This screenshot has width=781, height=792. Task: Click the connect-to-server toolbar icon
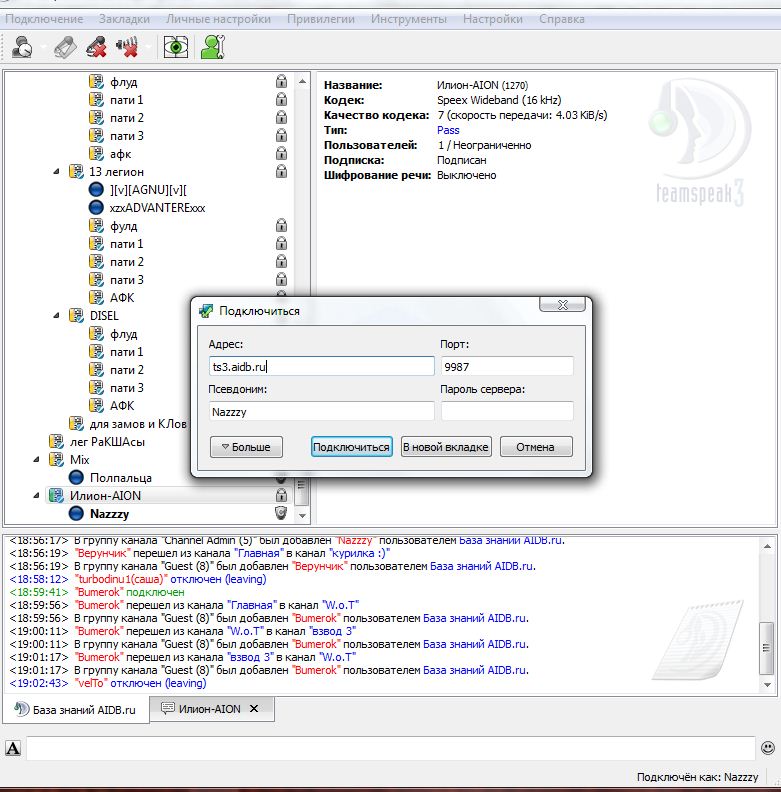[22, 47]
